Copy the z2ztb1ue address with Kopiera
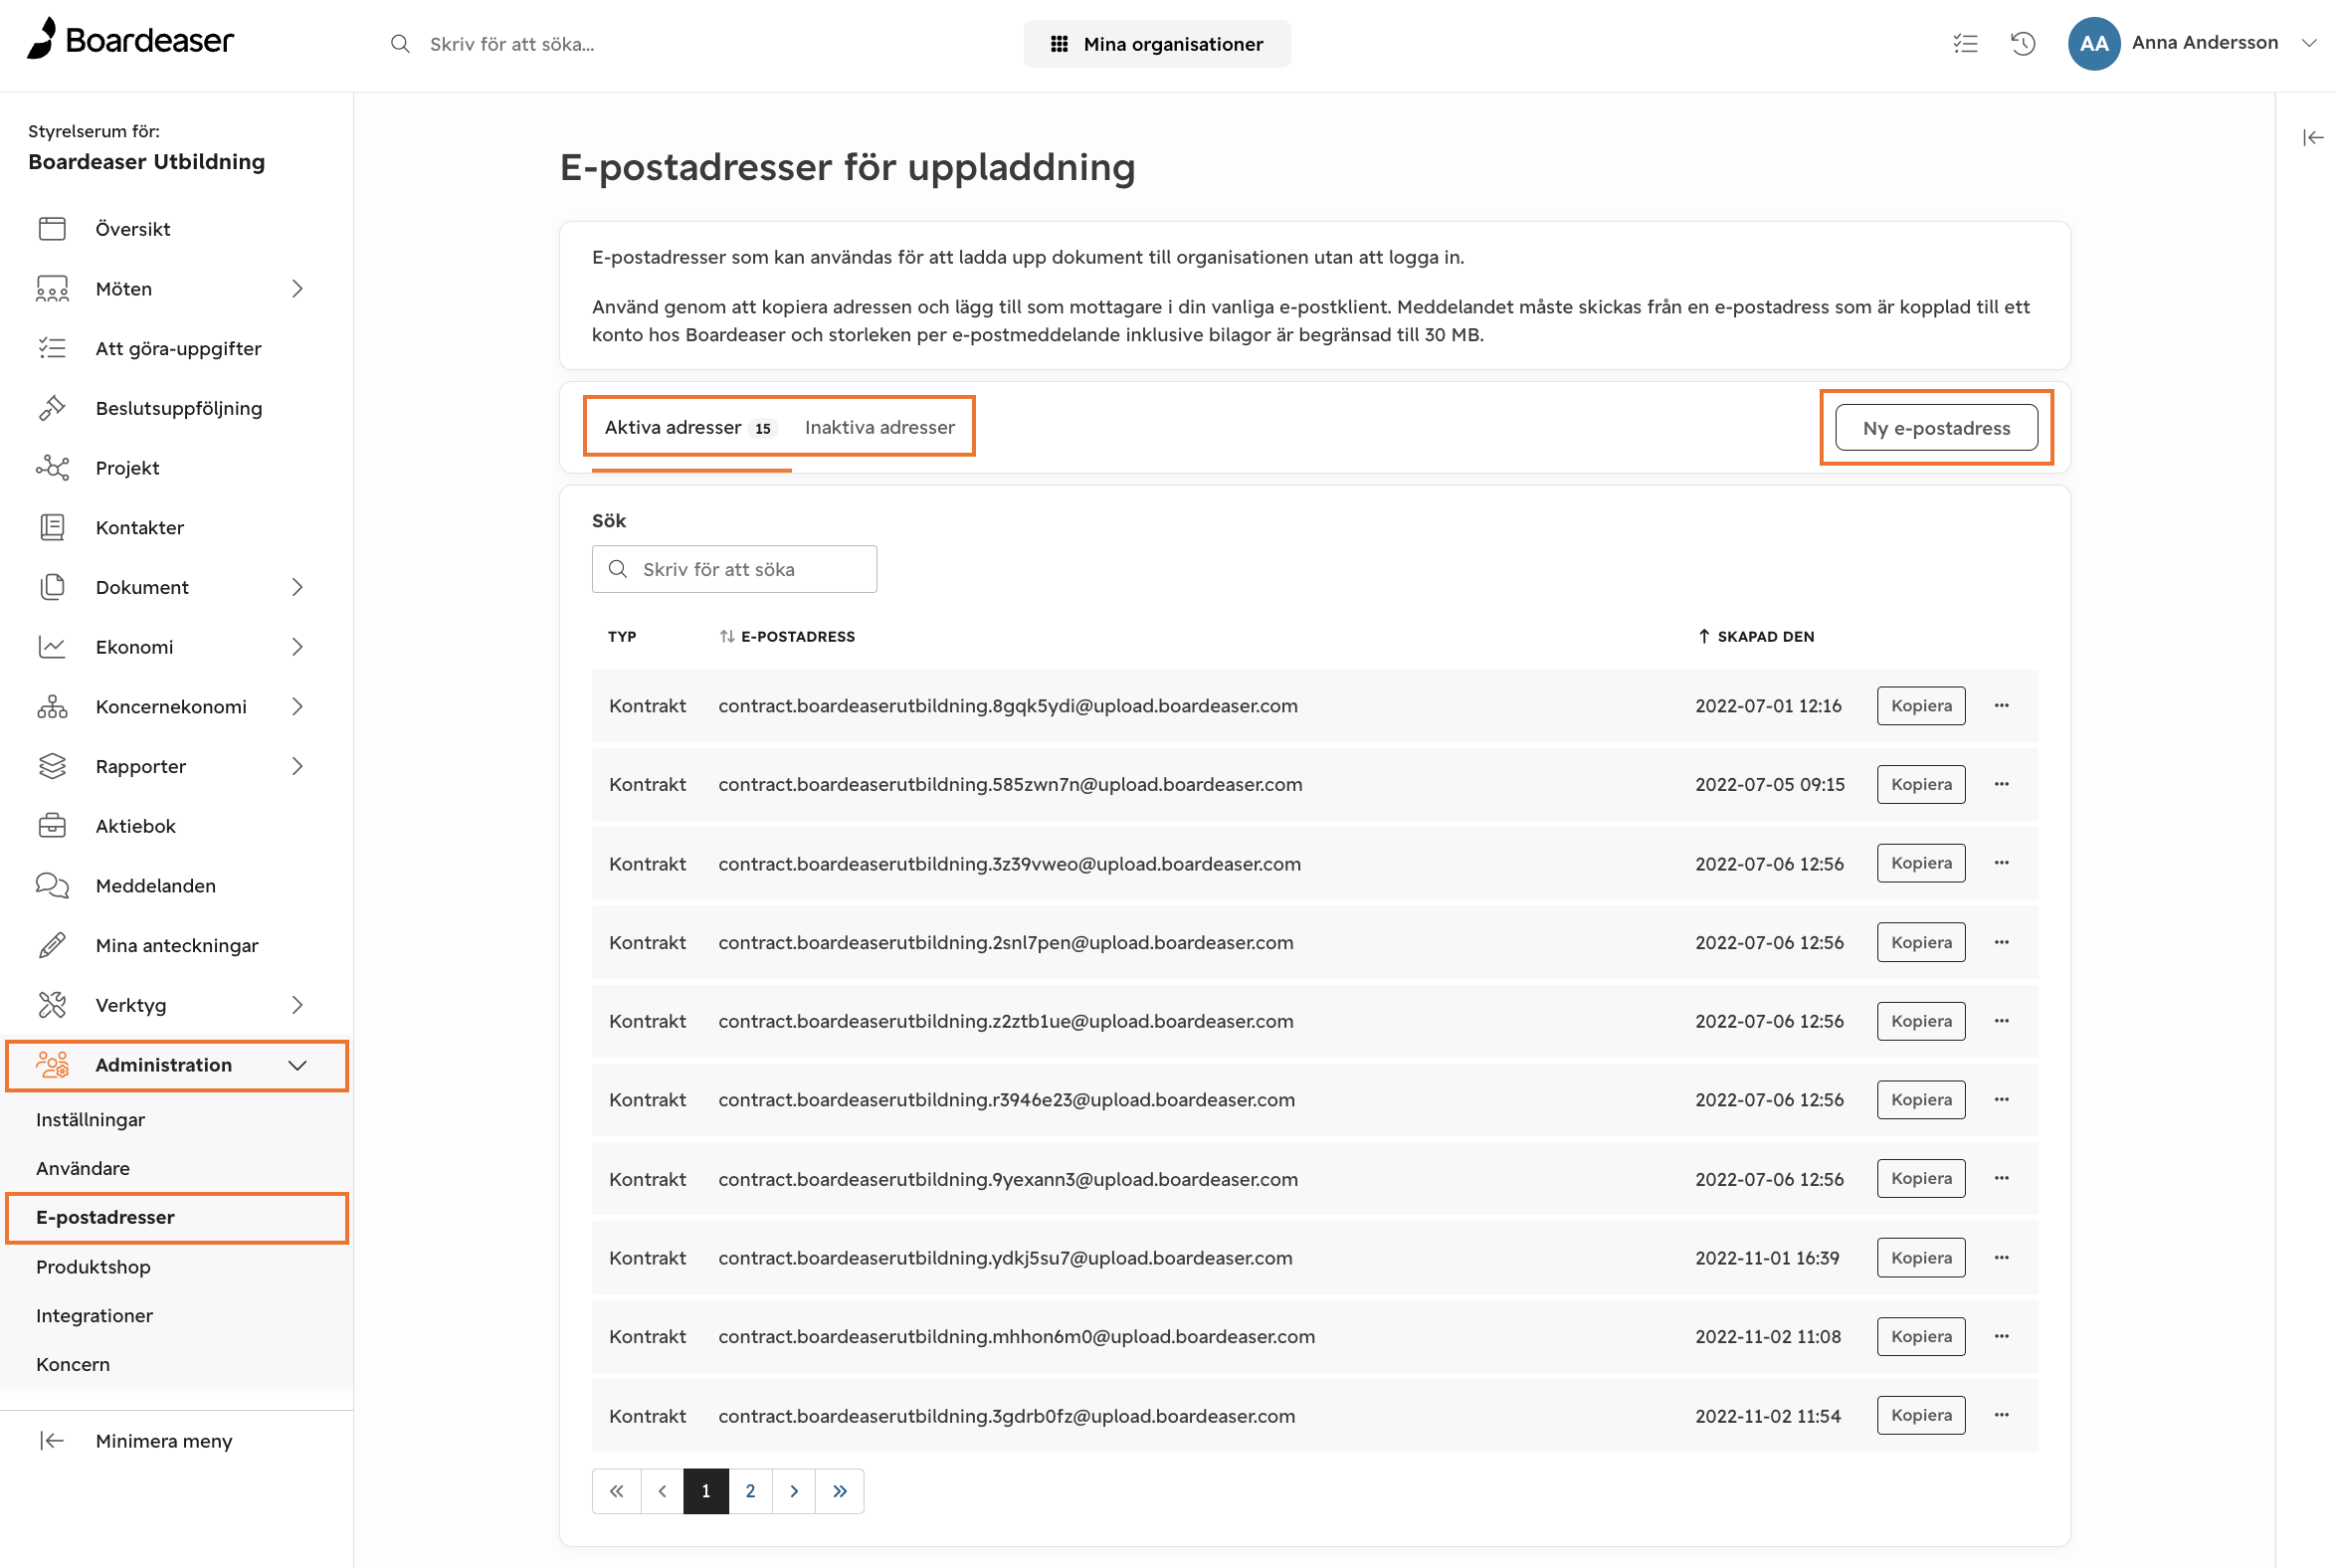Viewport: 2336px width, 1568px height. click(x=1920, y=1021)
